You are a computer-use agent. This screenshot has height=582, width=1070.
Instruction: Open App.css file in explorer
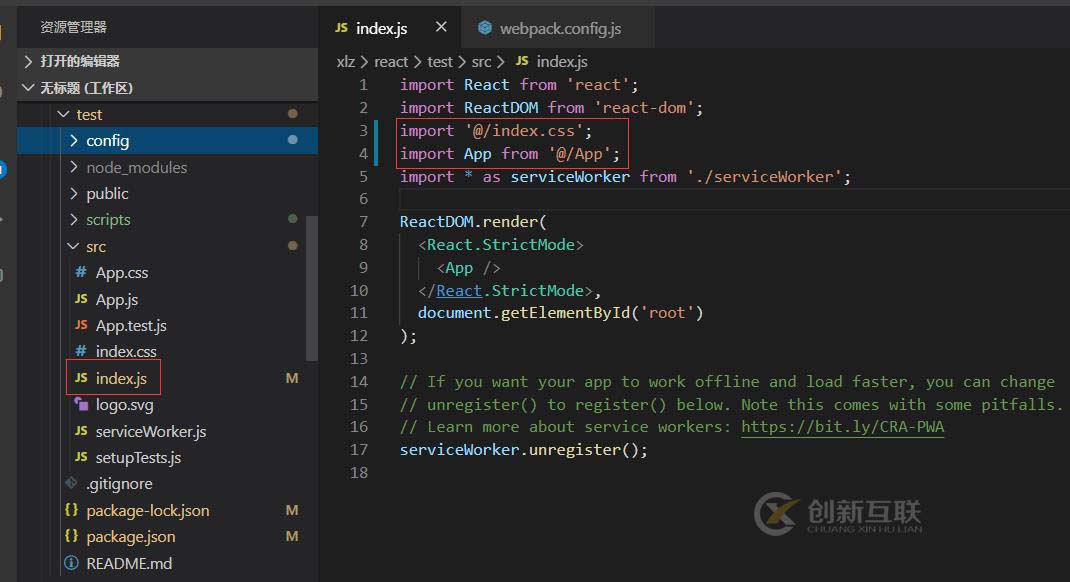(121, 273)
